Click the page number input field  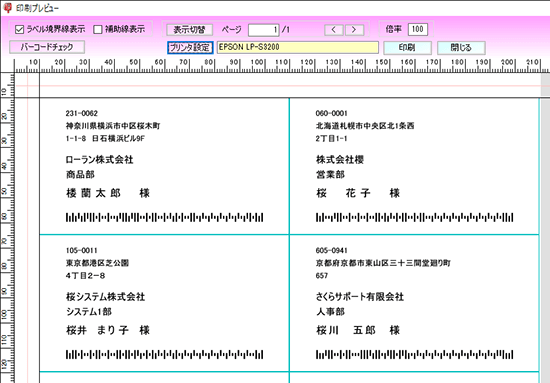coord(264,30)
